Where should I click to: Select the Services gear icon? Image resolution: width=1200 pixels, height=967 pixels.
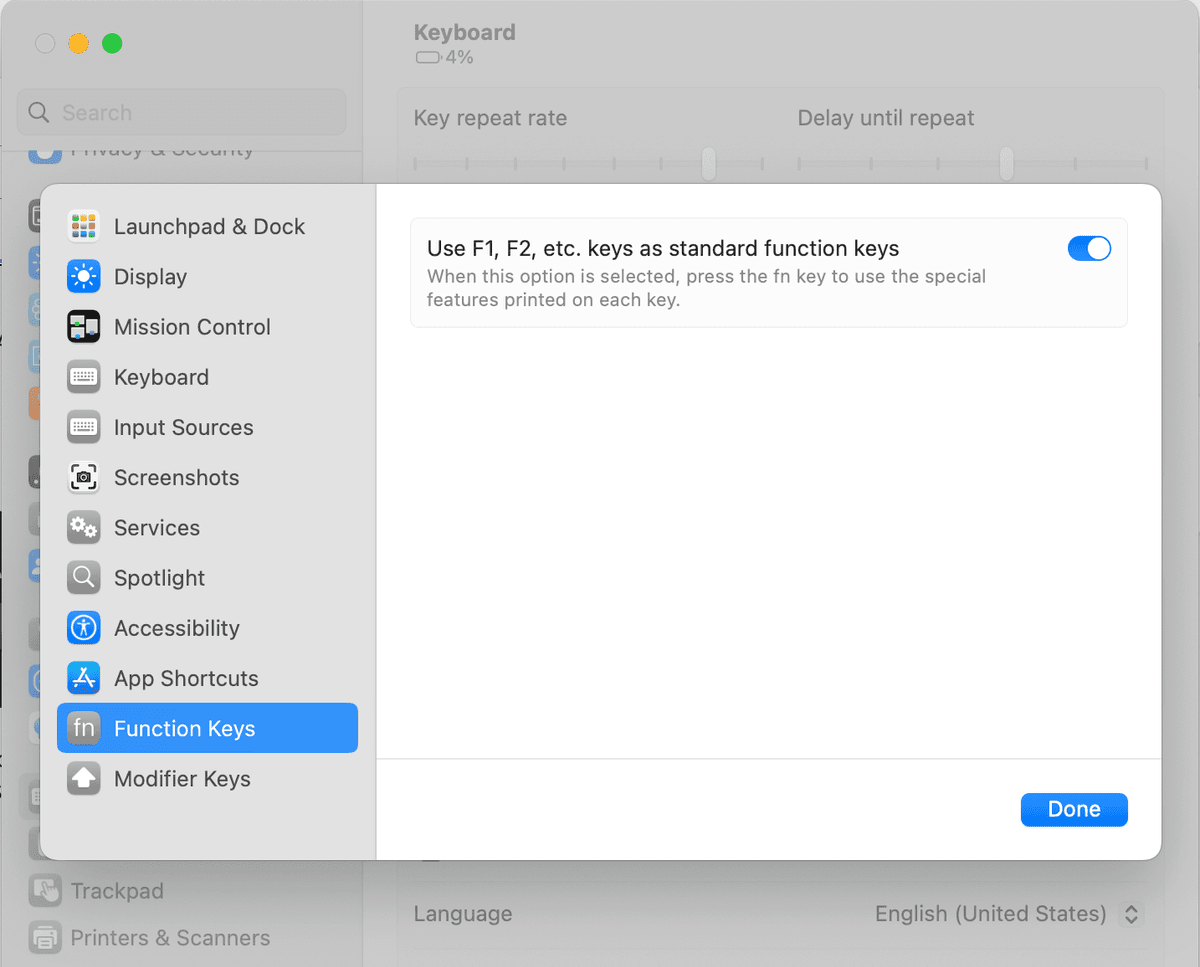[x=83, y=527]
